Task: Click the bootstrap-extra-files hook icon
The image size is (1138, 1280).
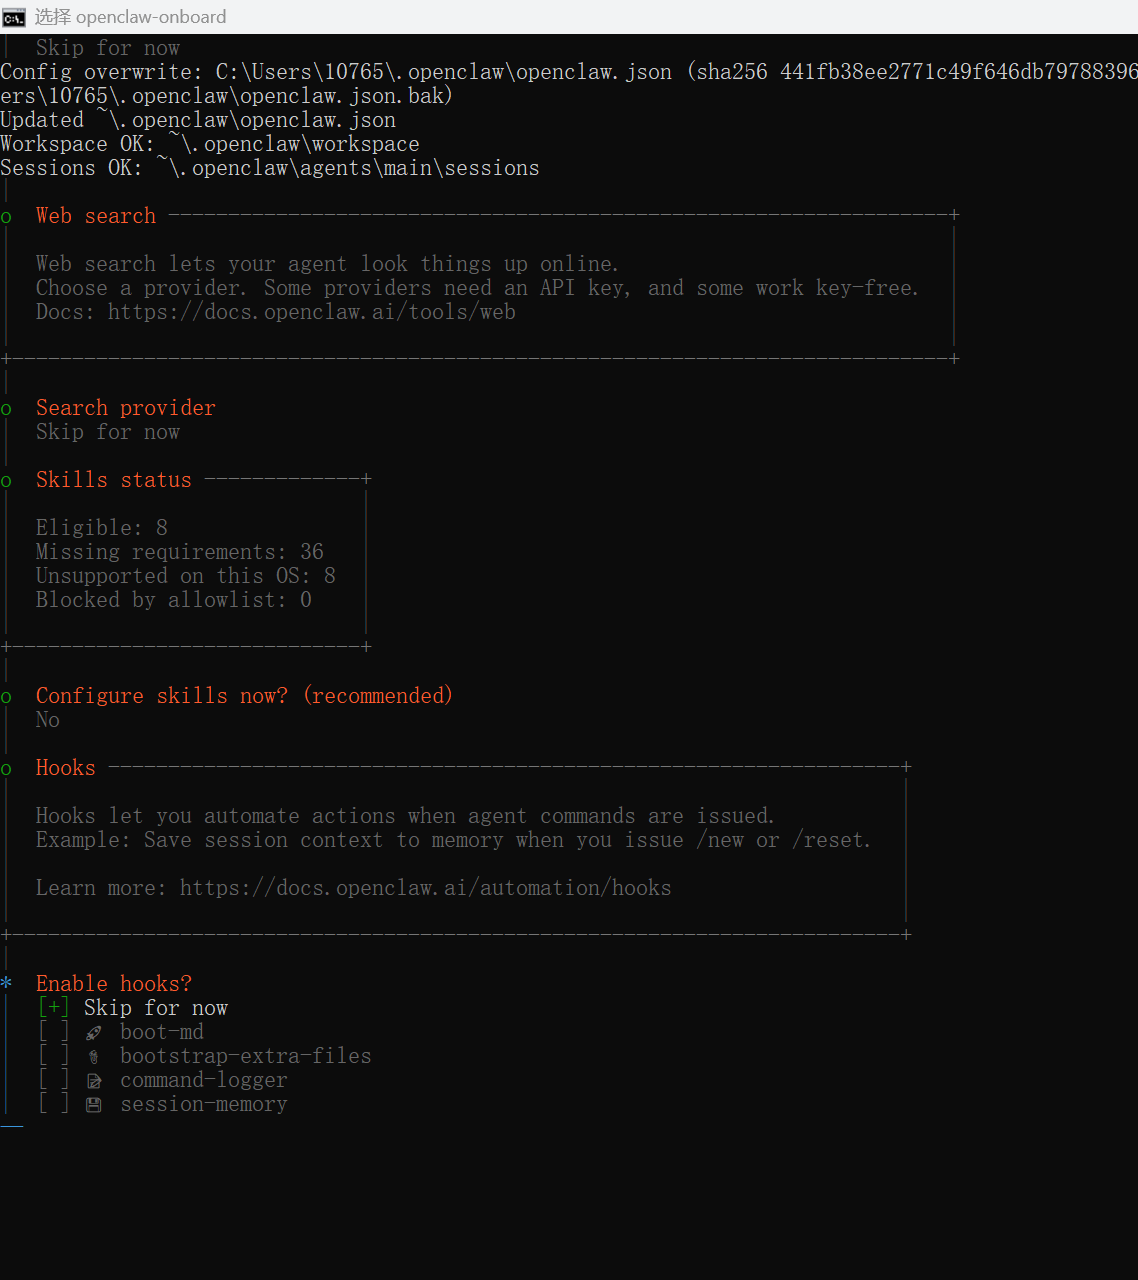Action: [94, 1057]
